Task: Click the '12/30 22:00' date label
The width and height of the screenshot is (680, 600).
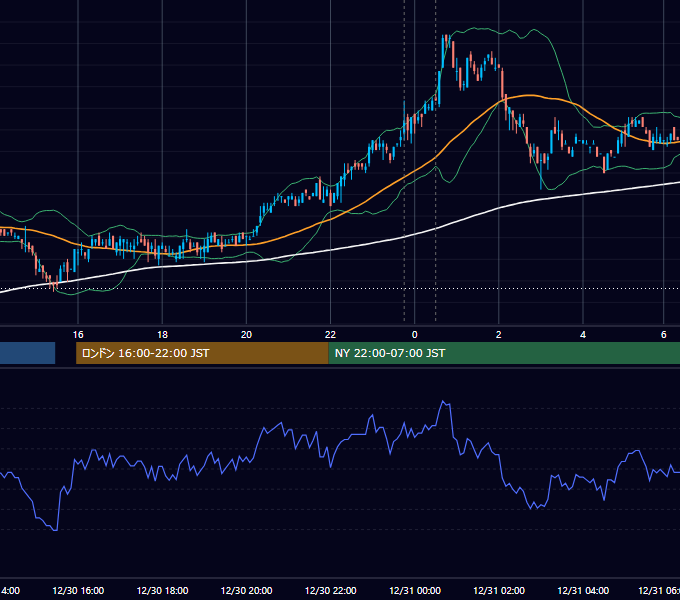Action: point(330,590)
